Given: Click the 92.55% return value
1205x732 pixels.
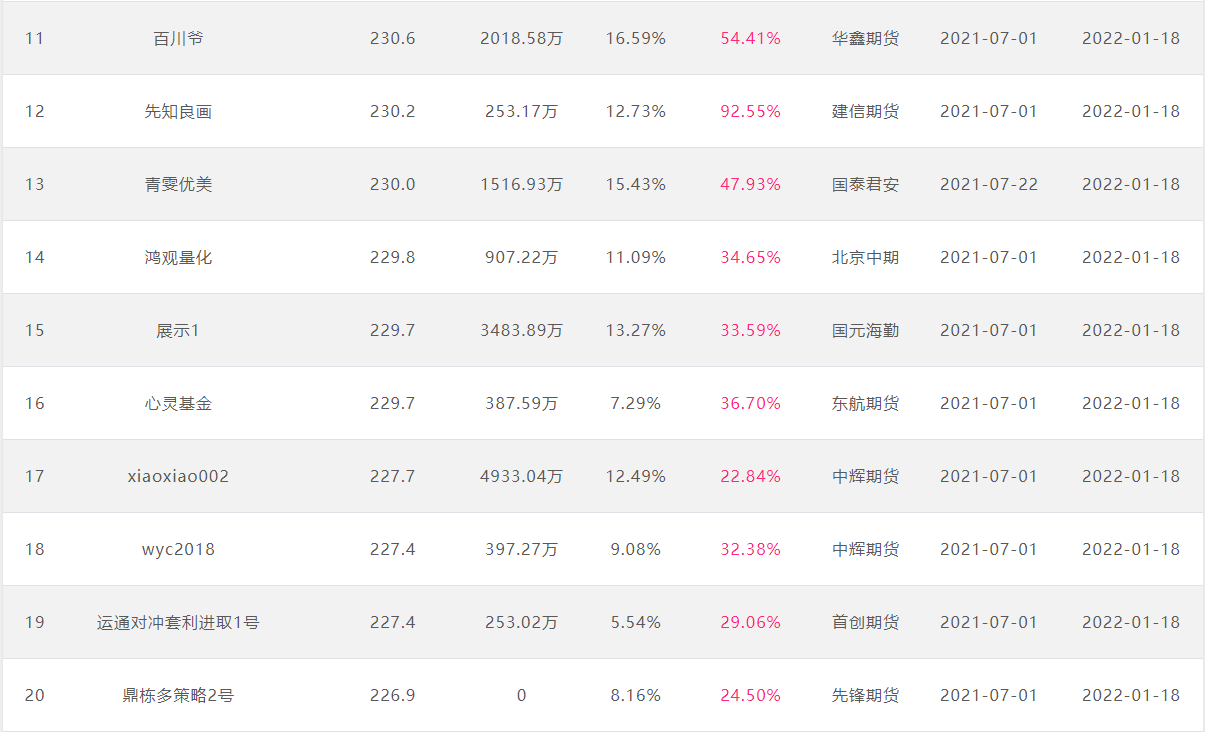Looking at the screenshot, I should [x=750, y=112].
